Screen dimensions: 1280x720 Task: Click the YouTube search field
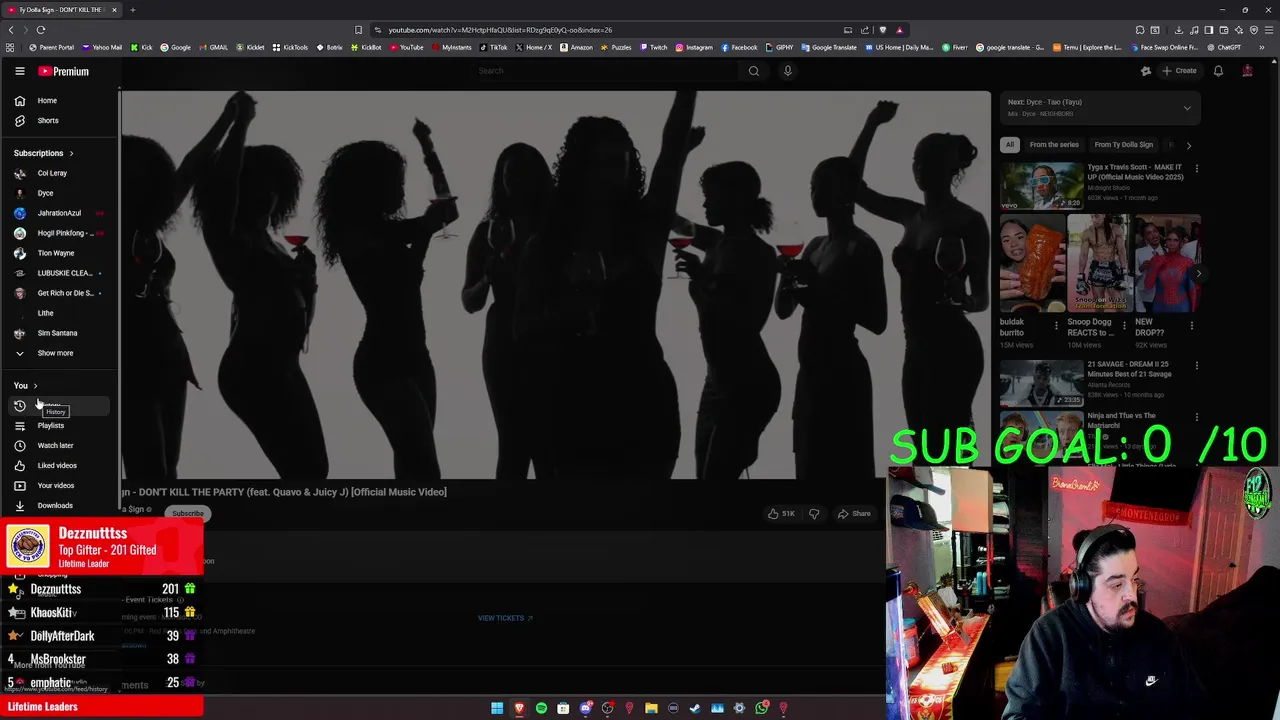[x=605, y=71]
